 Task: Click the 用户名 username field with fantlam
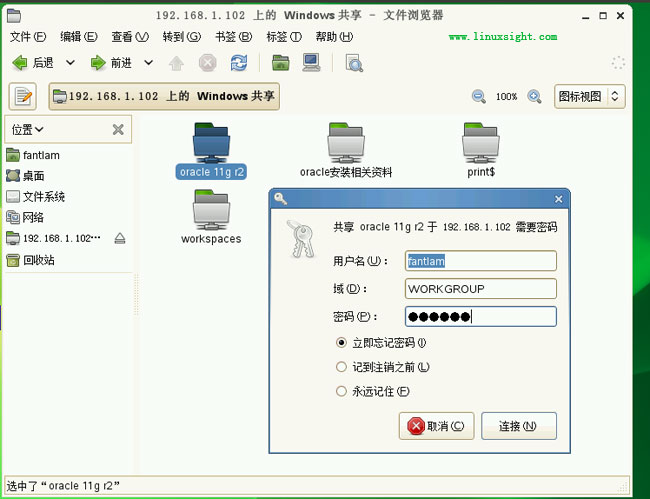pos(480,261)
